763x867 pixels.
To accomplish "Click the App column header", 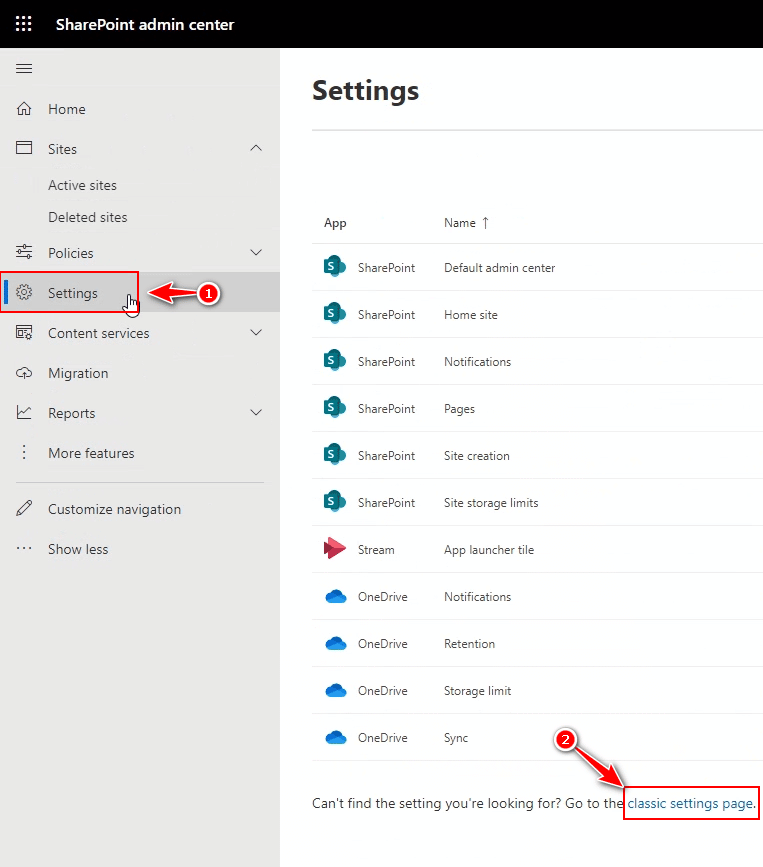I will click(335, 223).
